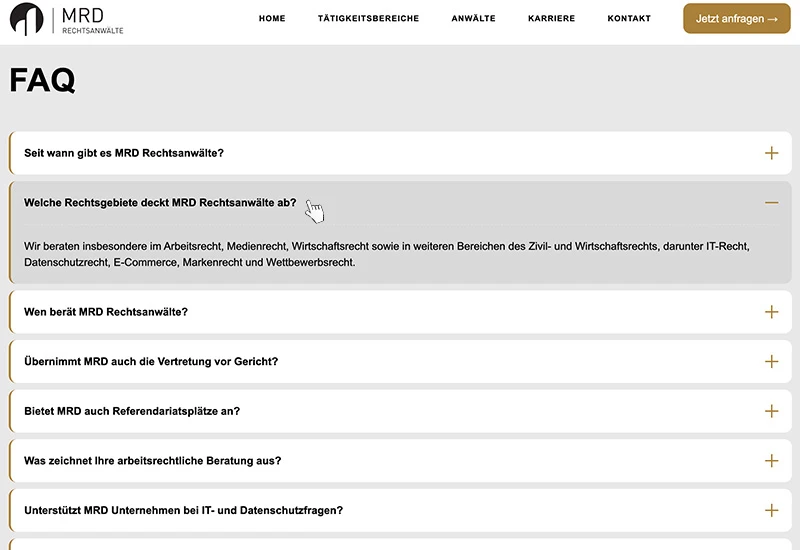Select 'Bietet MRD auch Referendariatsplätze an?'
Image resolution: width=800 pixels, height=550 pixels.
(x=132, y=411)
